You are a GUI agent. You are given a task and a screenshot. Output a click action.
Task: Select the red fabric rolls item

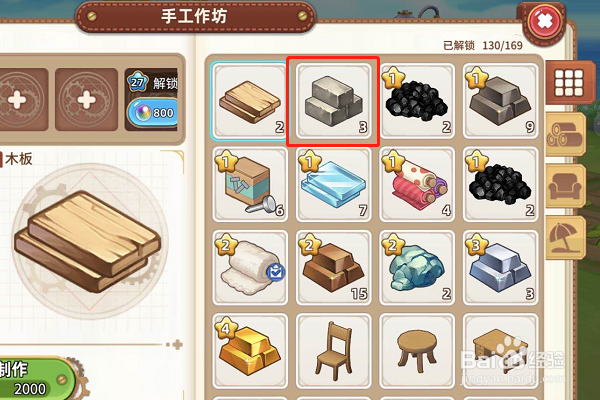coord(417,184)
